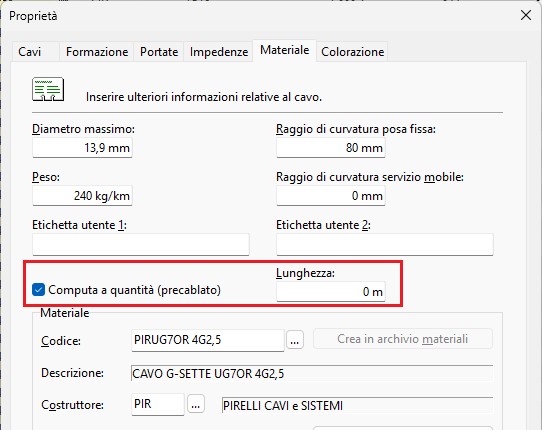Click Etichetta utente 1 text box
The width and height of the screenshot is (542, 430).
tap(141, 244)
